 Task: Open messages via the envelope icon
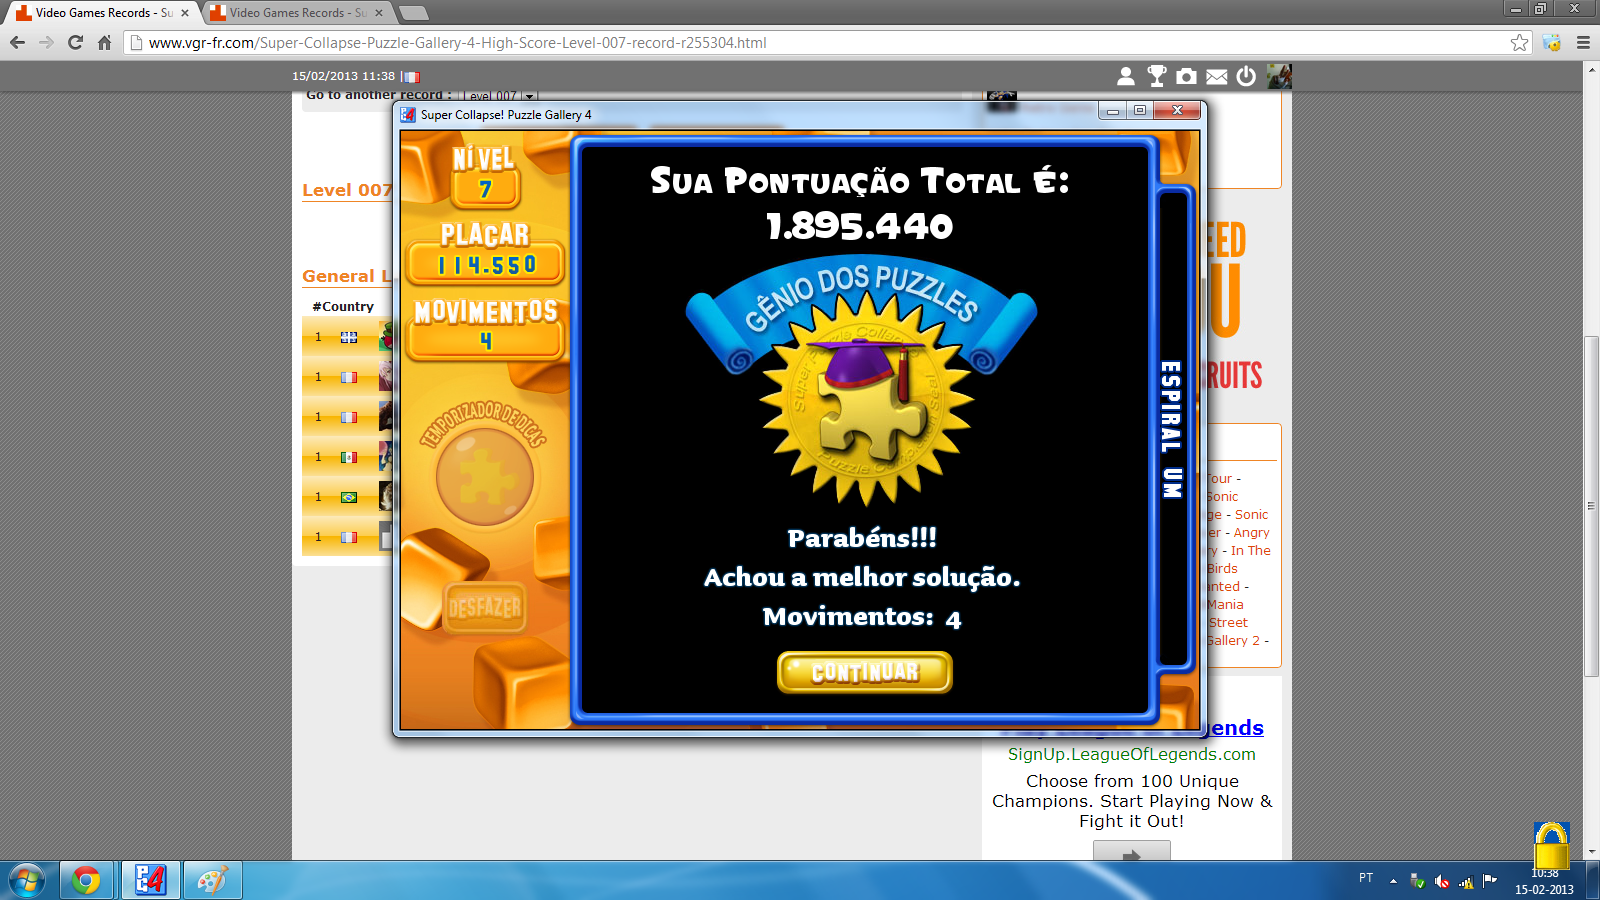coord(1216,76)
